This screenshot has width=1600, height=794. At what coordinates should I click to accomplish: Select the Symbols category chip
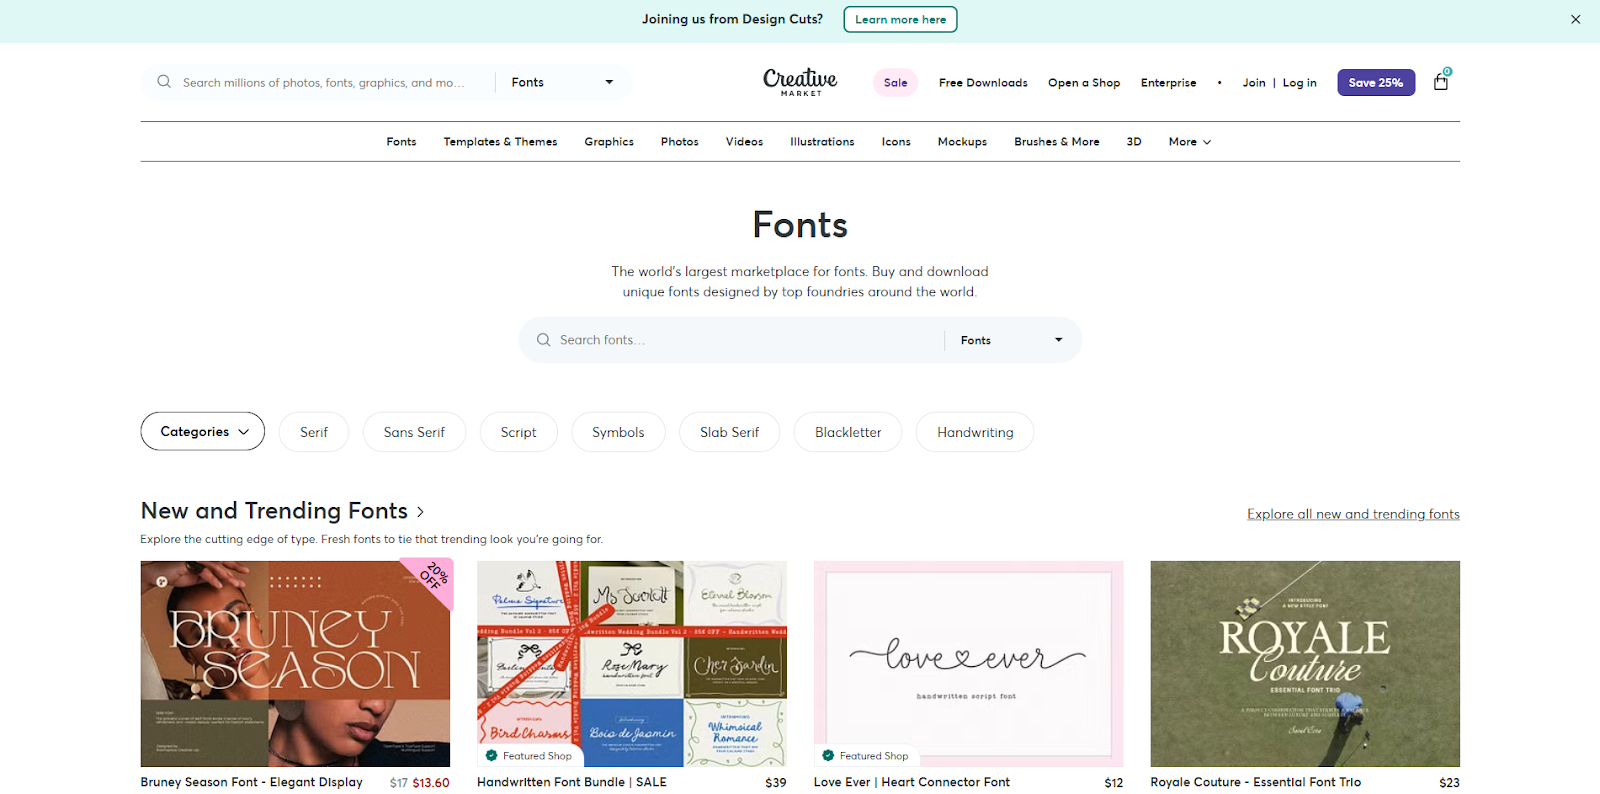point(618,432)
